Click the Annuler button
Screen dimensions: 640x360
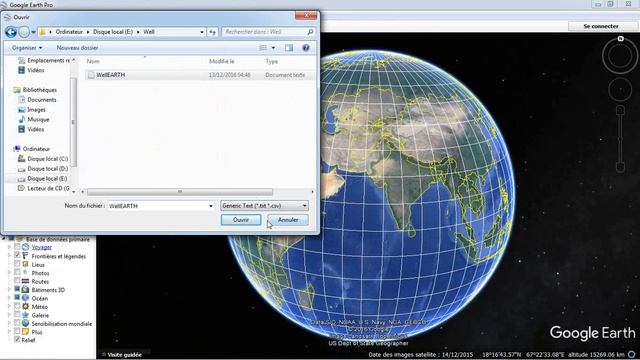[288, 220]
